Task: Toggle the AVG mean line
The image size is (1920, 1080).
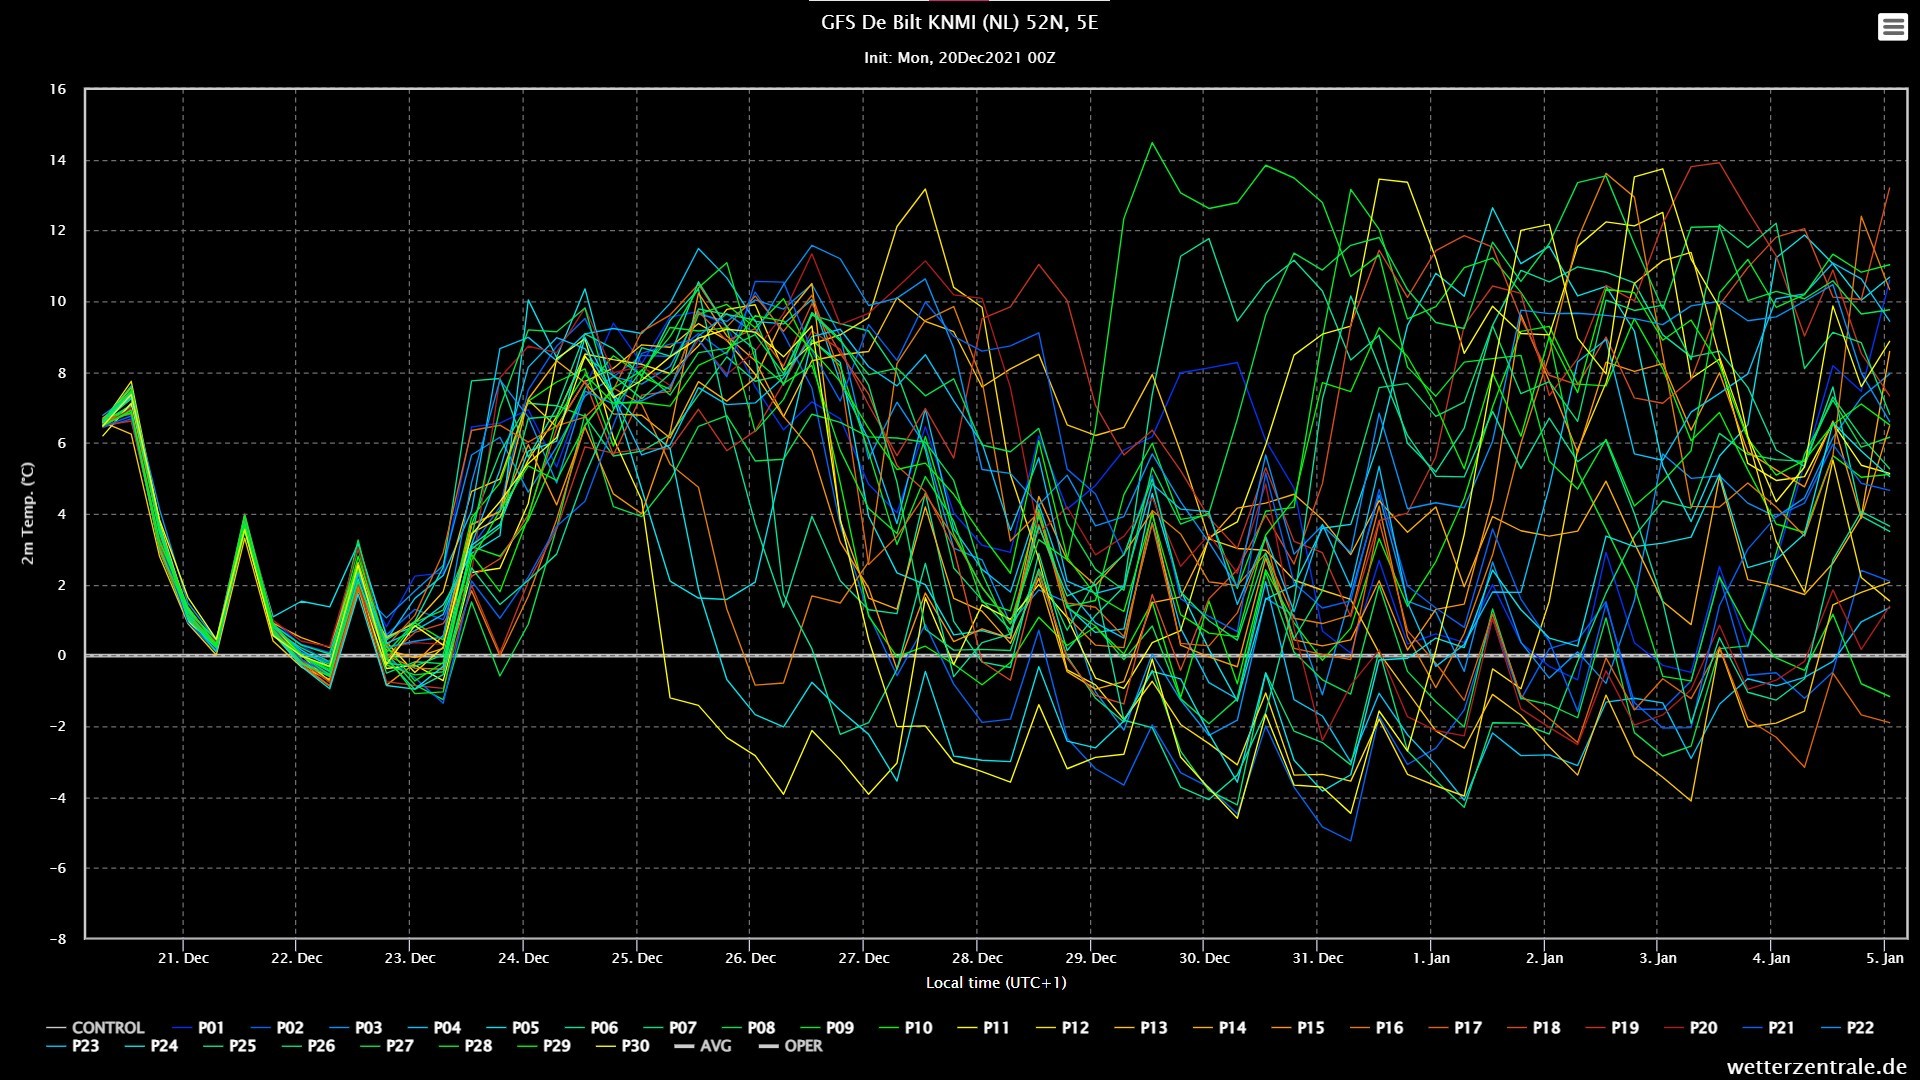Action: point(703,1046)
